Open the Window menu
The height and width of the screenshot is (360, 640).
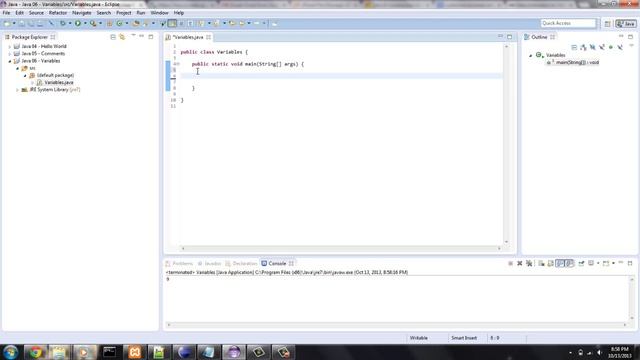(x=159, y=13)
